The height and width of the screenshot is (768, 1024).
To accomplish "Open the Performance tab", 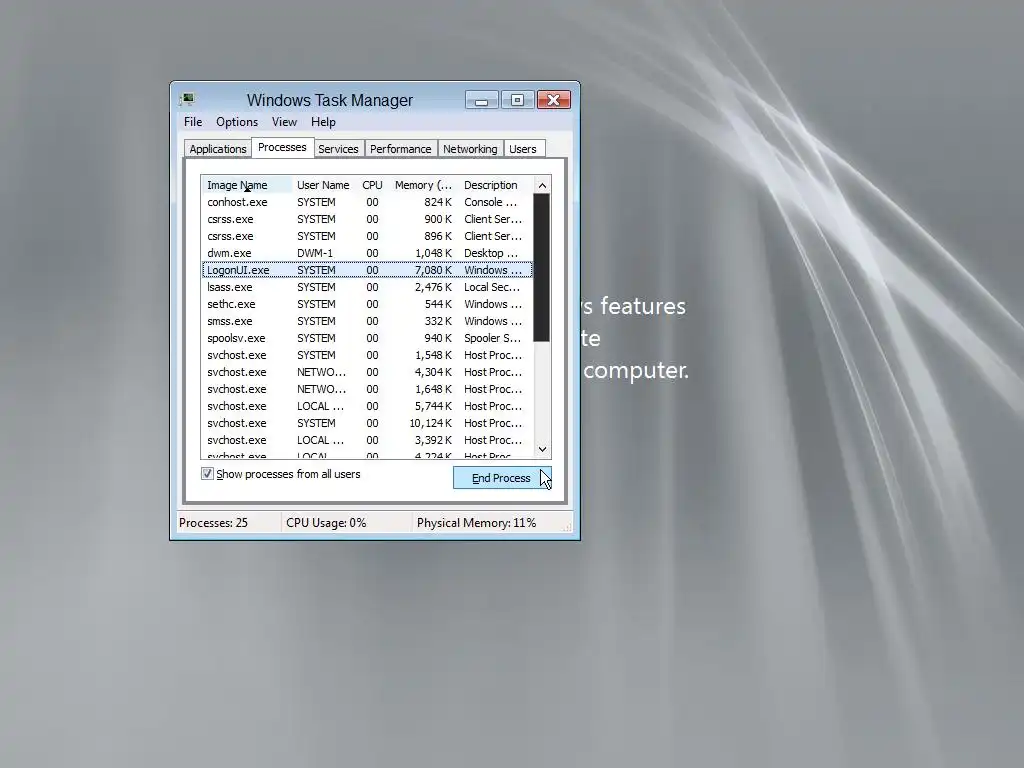I will coord(401,149).
